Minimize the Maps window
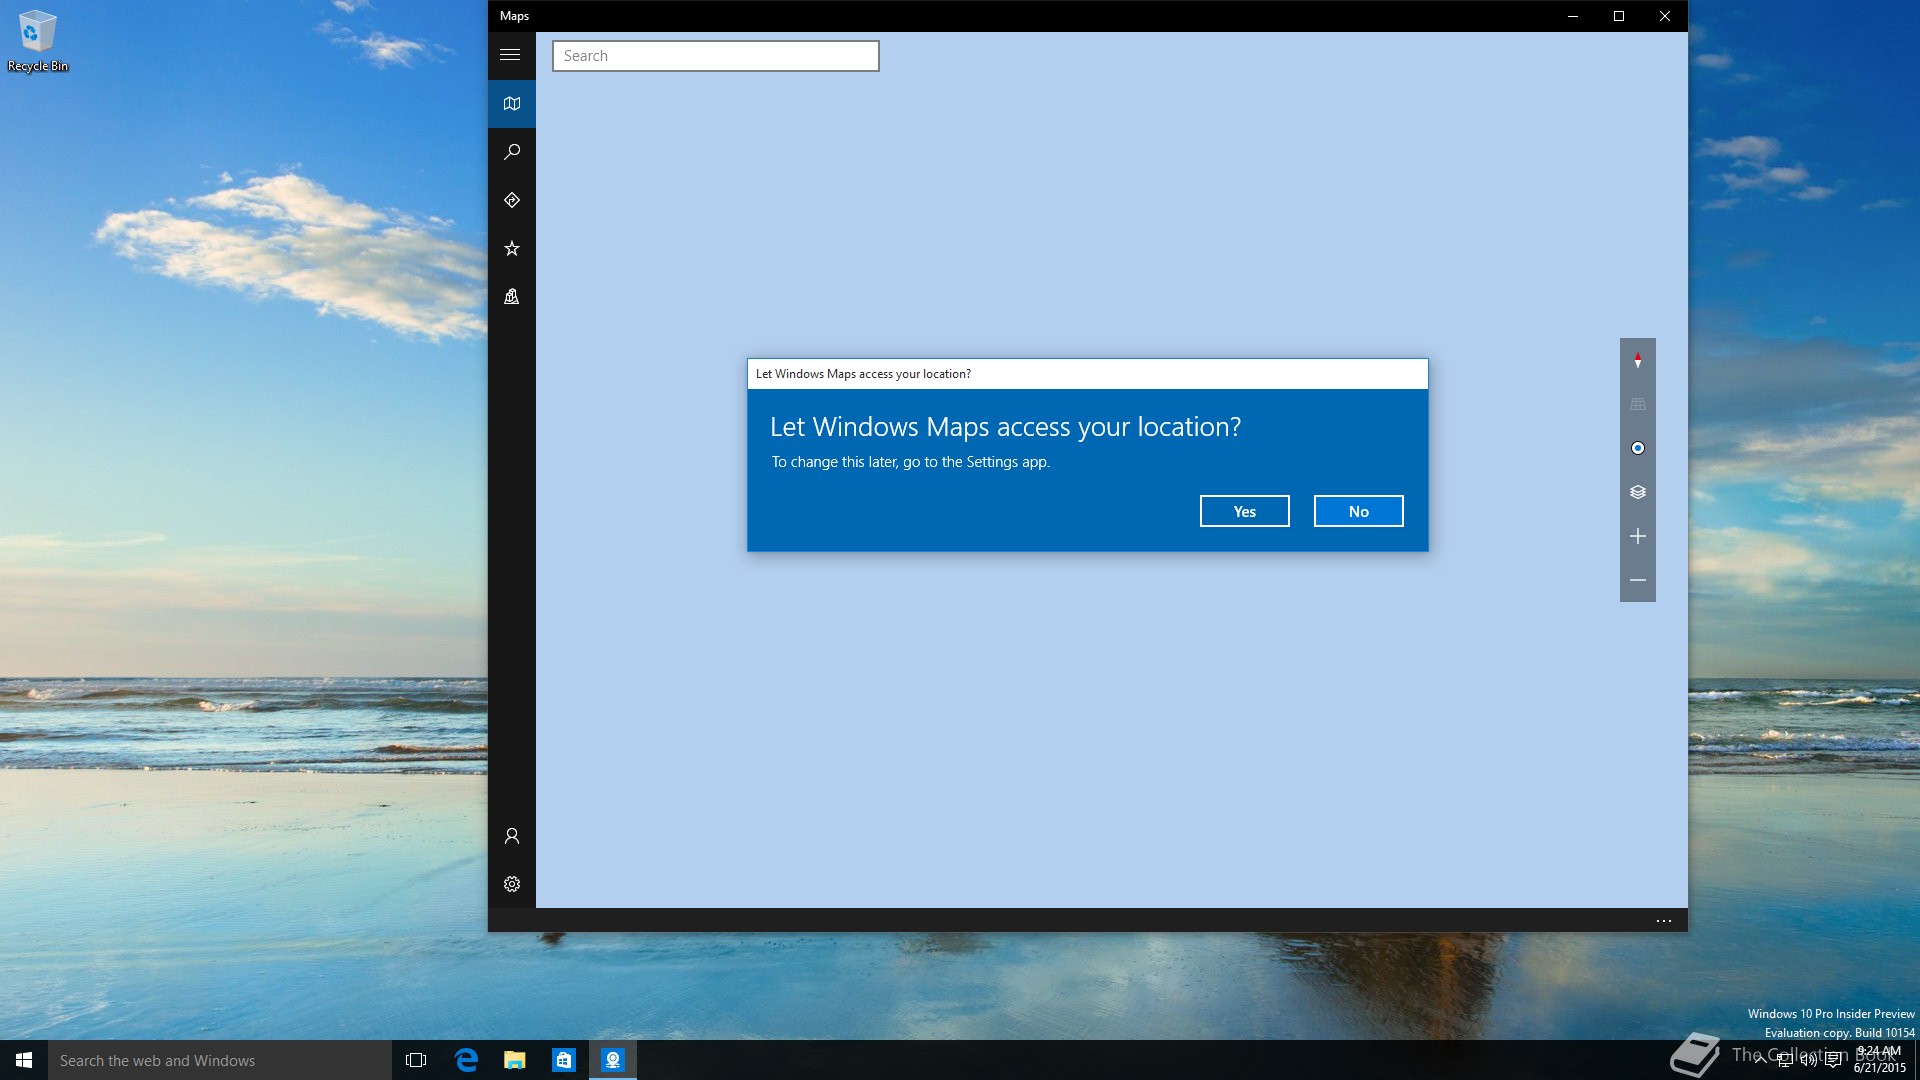 point(1573,16)
